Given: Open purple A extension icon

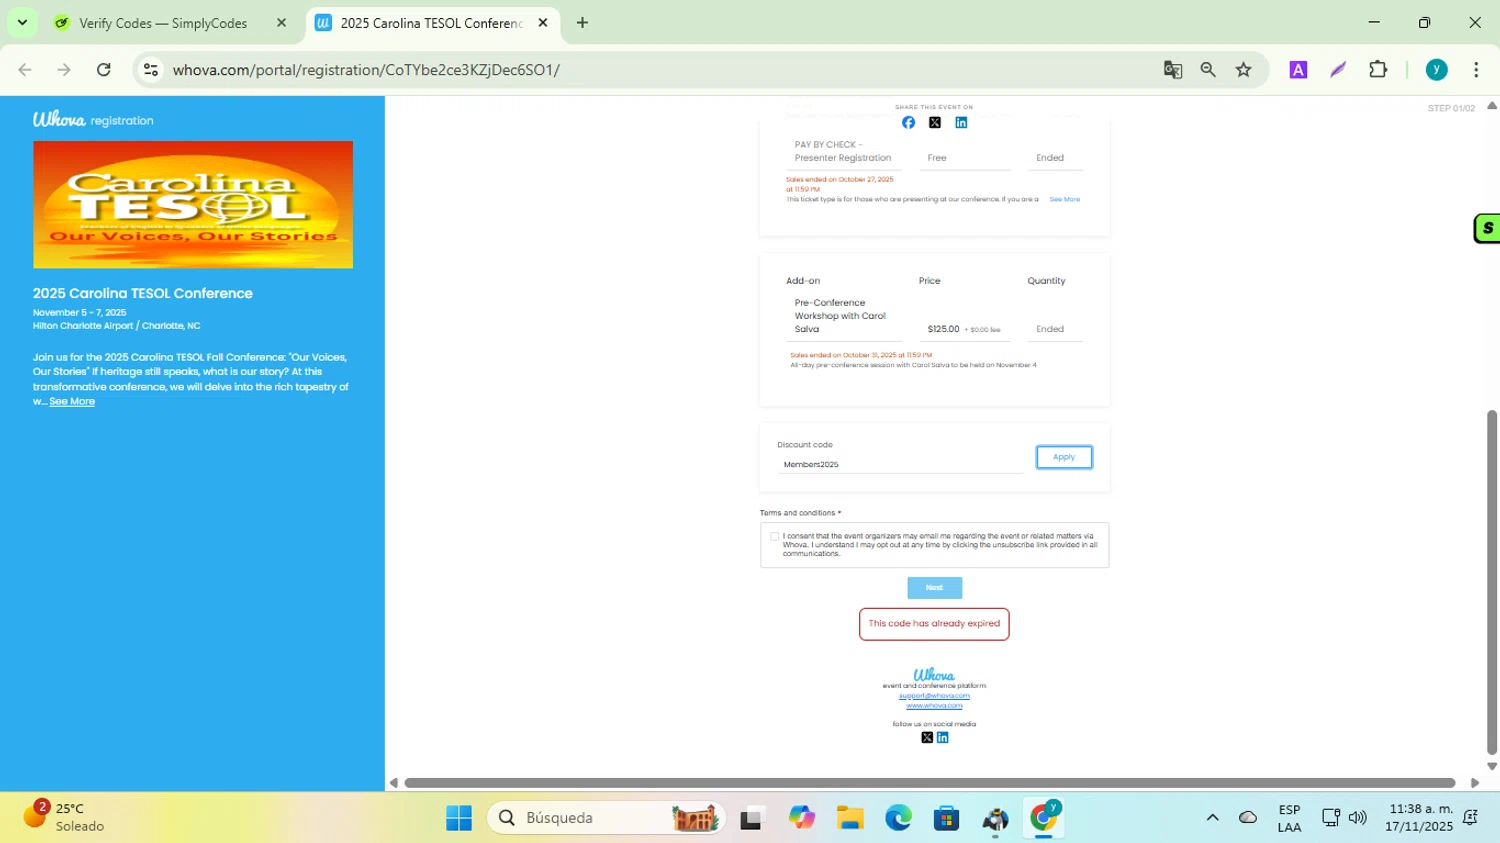Looking at the screenshot, I should tap(1298, 70).
